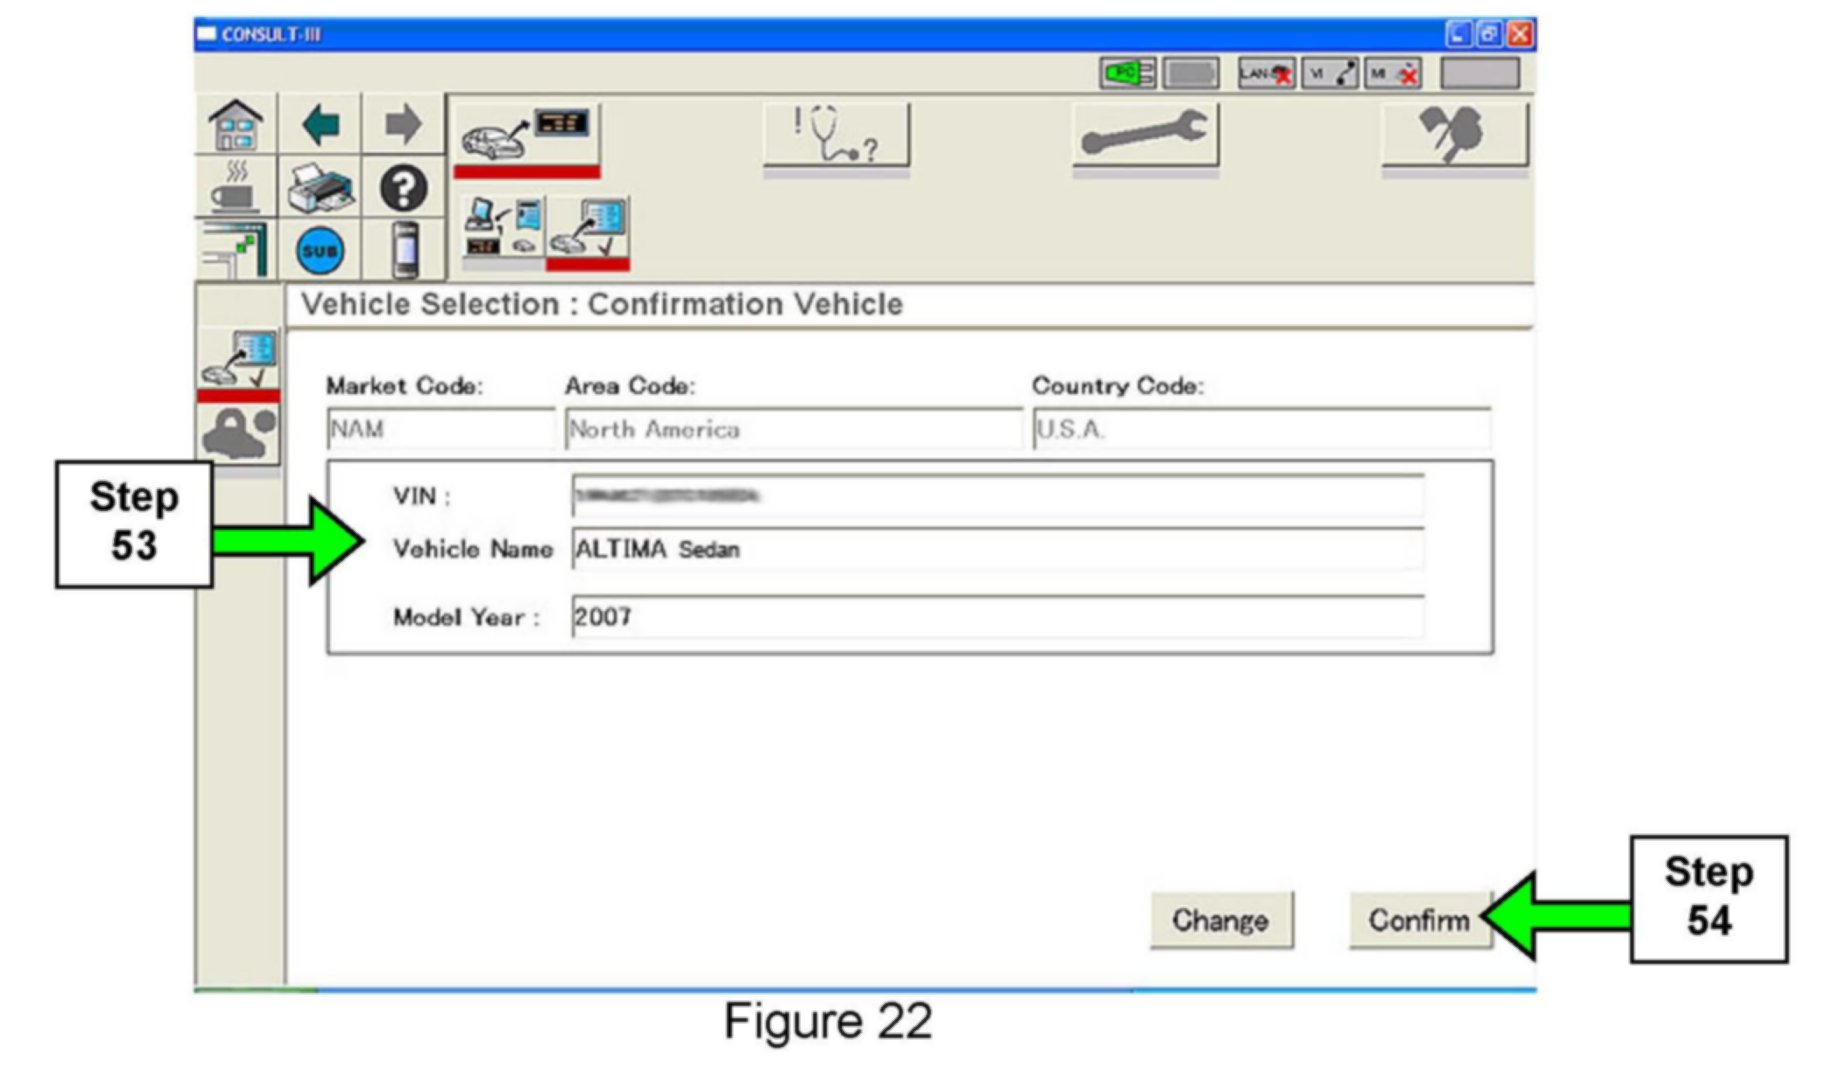
Task: Go back with the left arrow
Action: (320, 126)
